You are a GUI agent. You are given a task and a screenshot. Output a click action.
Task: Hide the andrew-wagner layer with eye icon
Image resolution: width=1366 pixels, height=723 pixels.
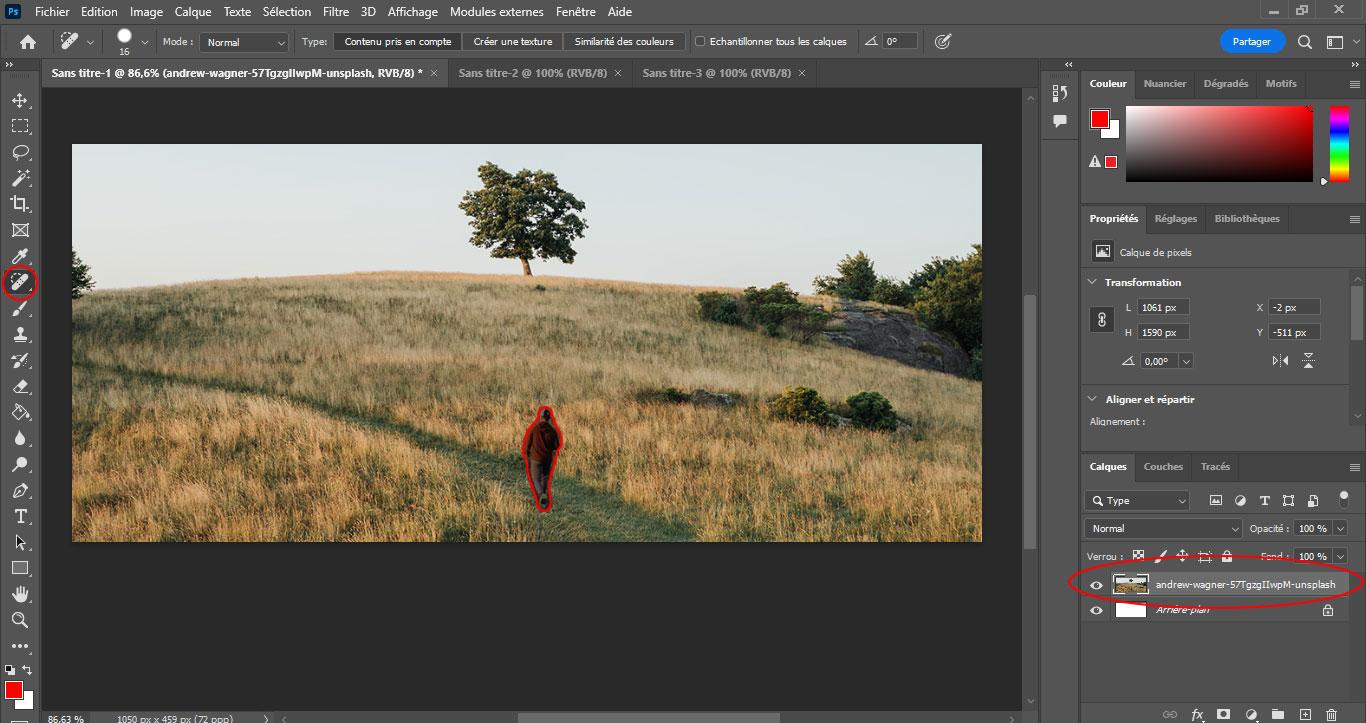[1096, 585]
